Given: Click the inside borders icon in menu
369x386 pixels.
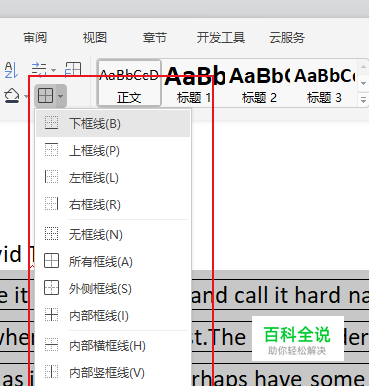Looking at the screenshot, I should [x=51, y=315].
